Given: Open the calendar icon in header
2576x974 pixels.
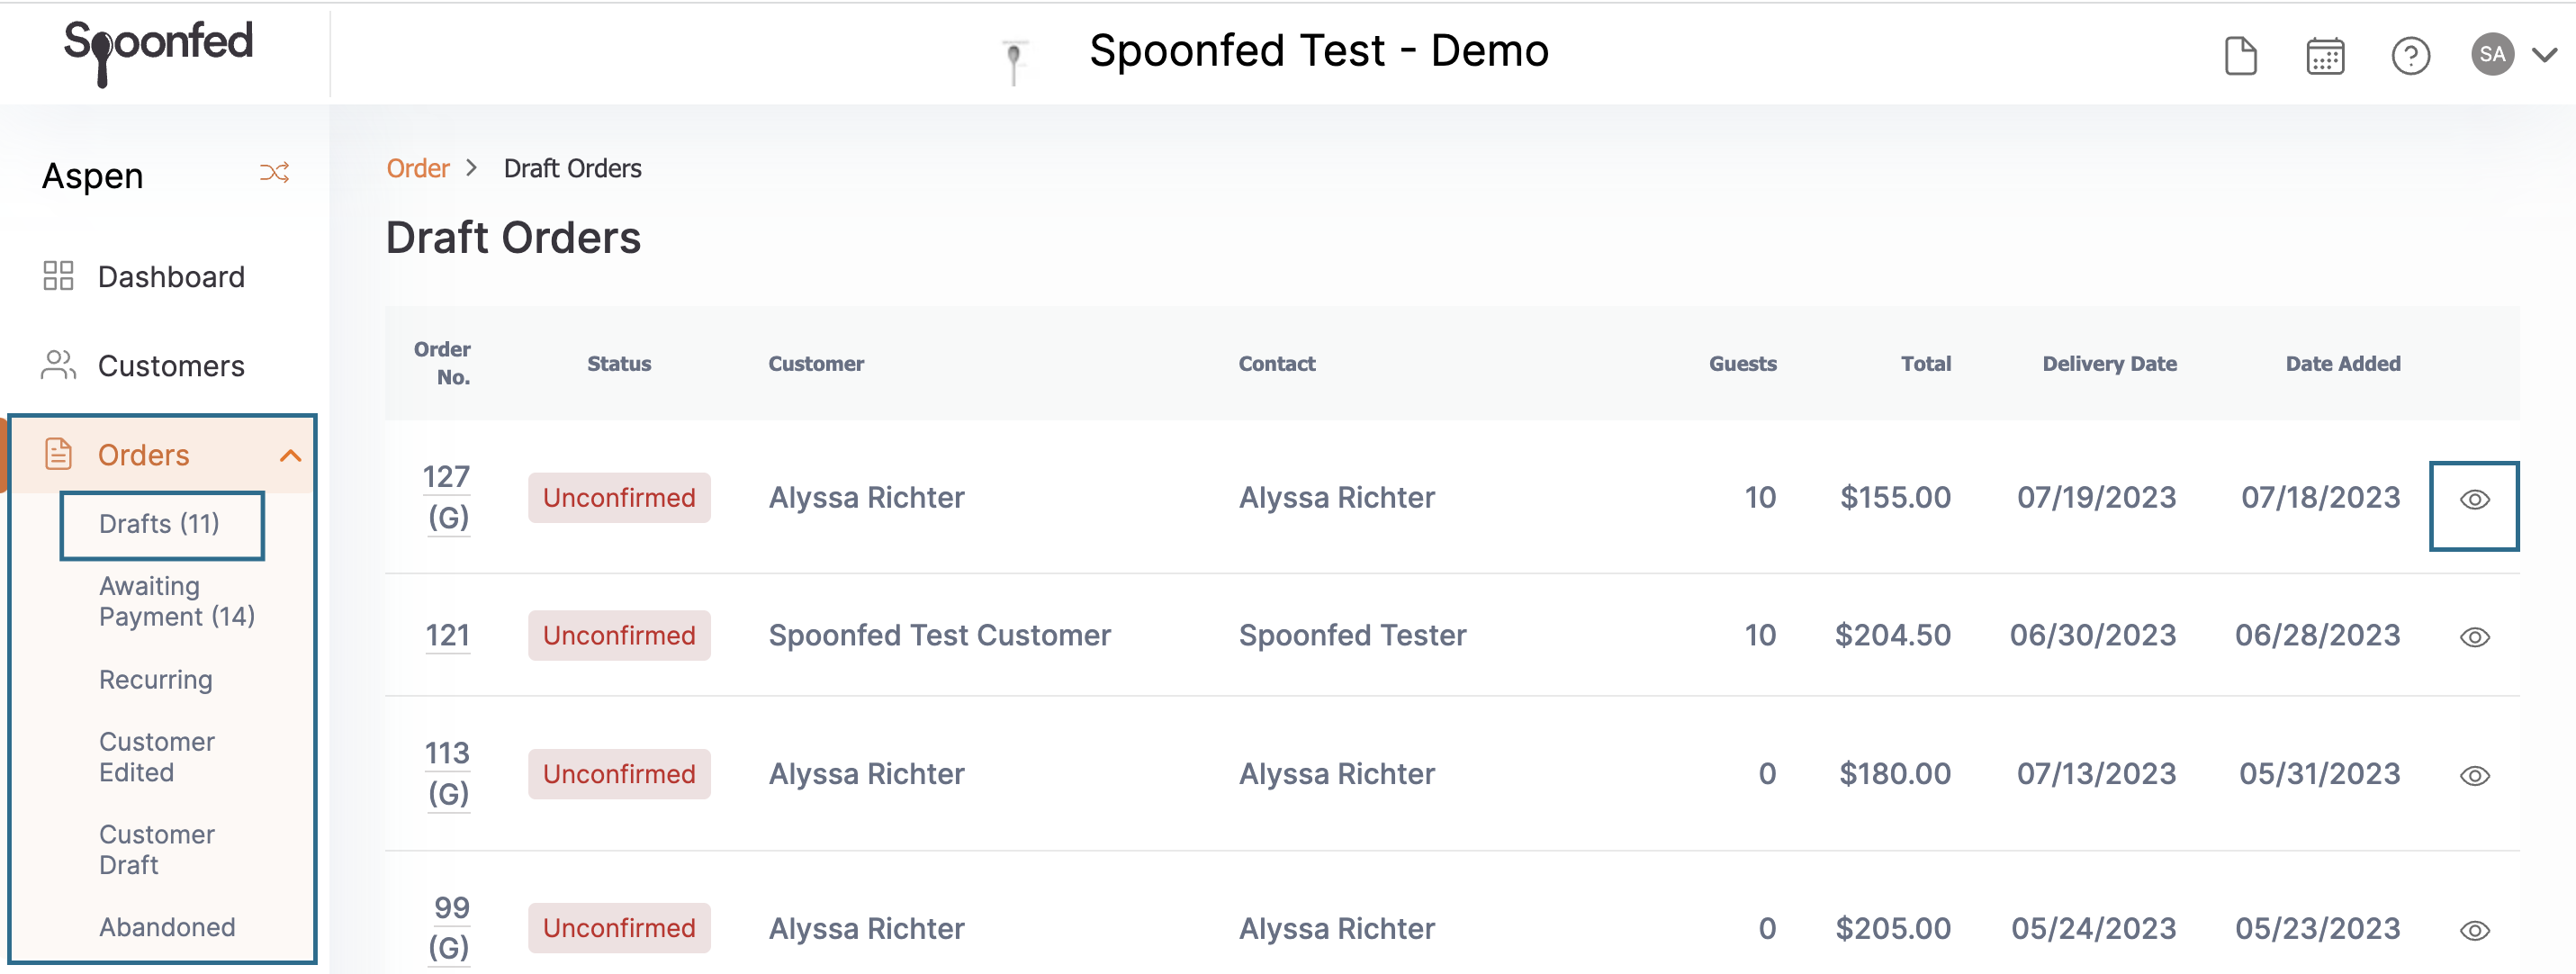Looking at the screenshot, I should pos(2325,56).
